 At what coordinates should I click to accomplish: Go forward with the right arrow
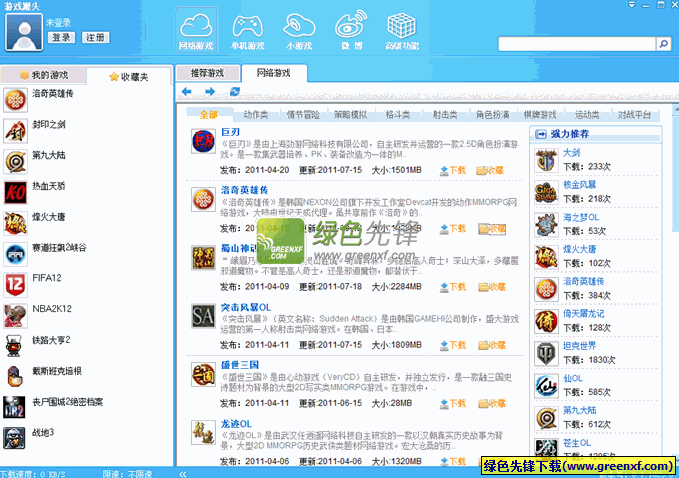(x=210, y=91)
